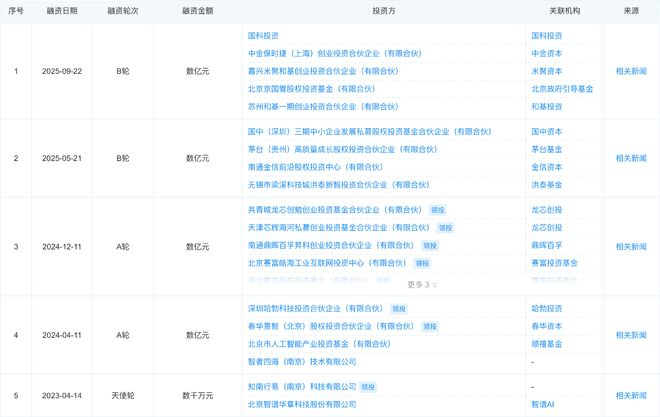The width and height of the screenshot is (660, 417).
Task: Select the date cell 2024-12-11
Action: pyautogui.click(x=62, y=247)
